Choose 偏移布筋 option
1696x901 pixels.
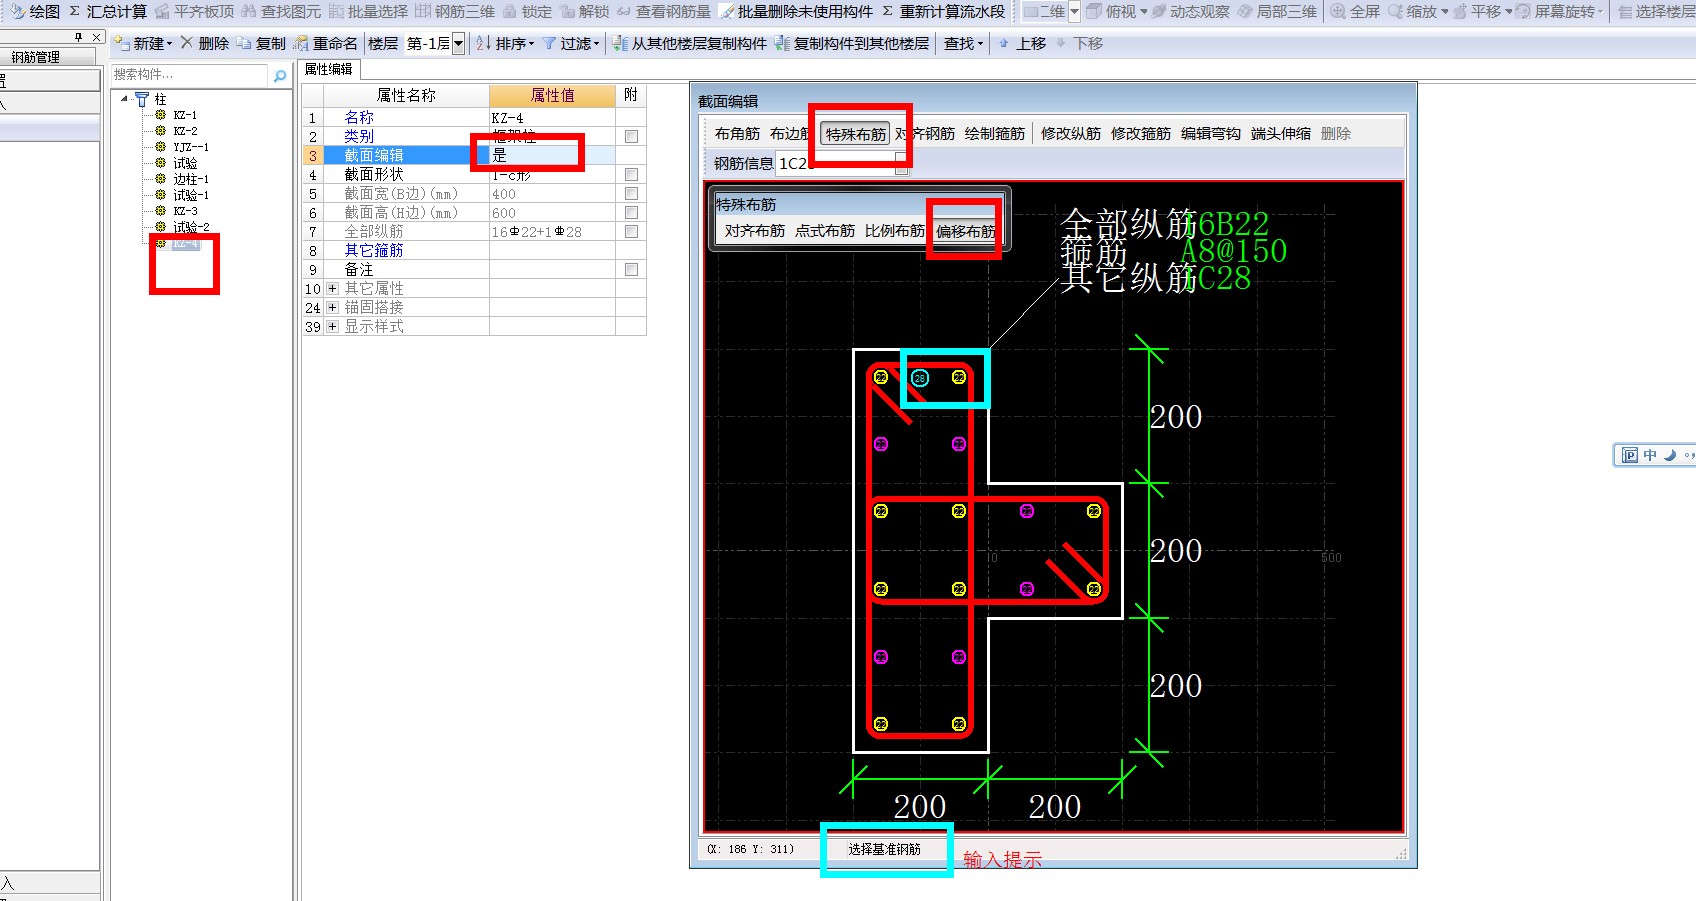pos(965,231)
